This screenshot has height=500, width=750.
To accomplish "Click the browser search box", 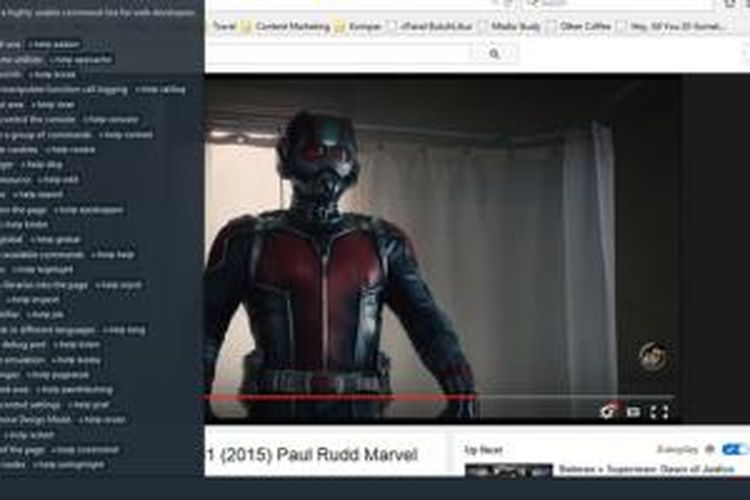I will click(x=617, y=4).
